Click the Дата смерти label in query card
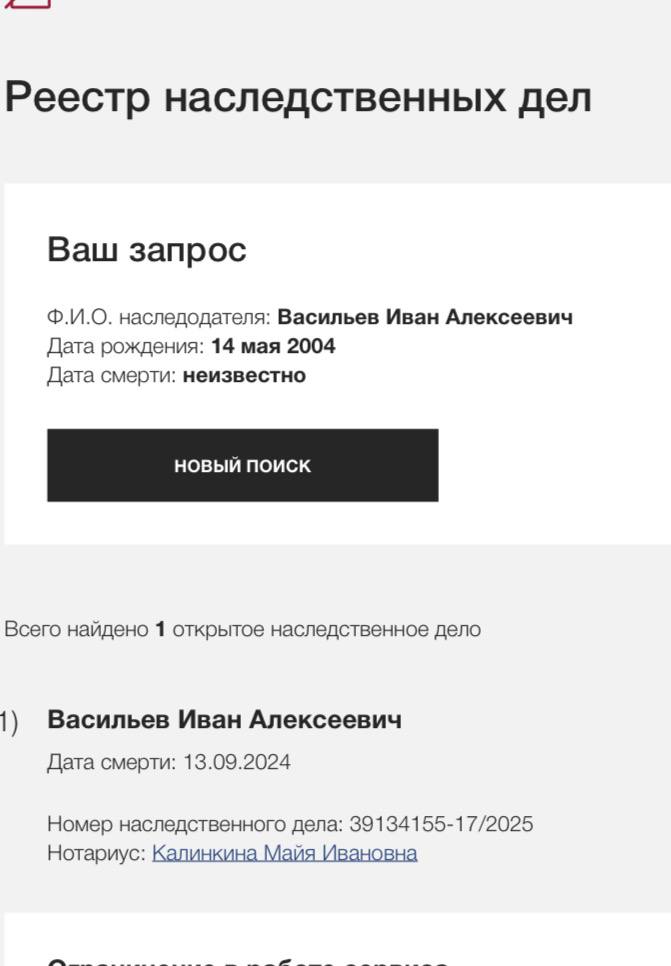 [x=111, y=376]
